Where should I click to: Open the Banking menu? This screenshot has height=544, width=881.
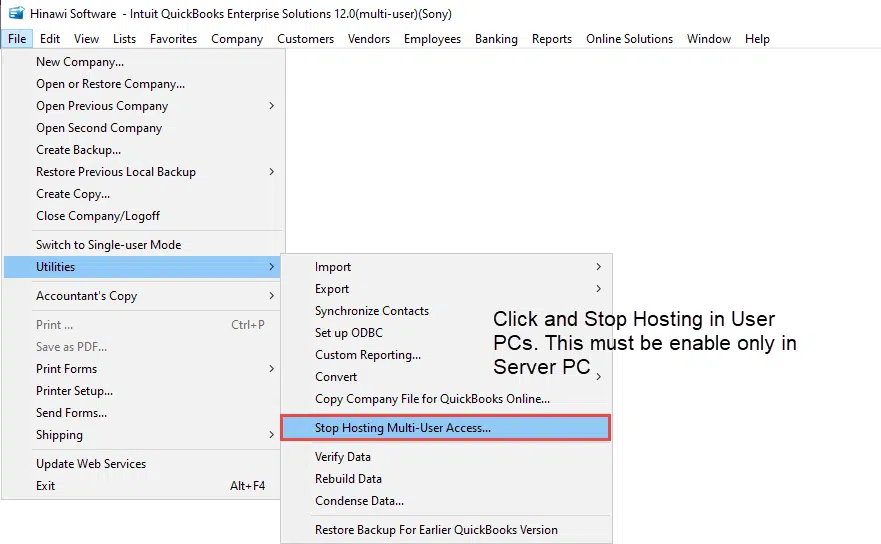[496, 39]
